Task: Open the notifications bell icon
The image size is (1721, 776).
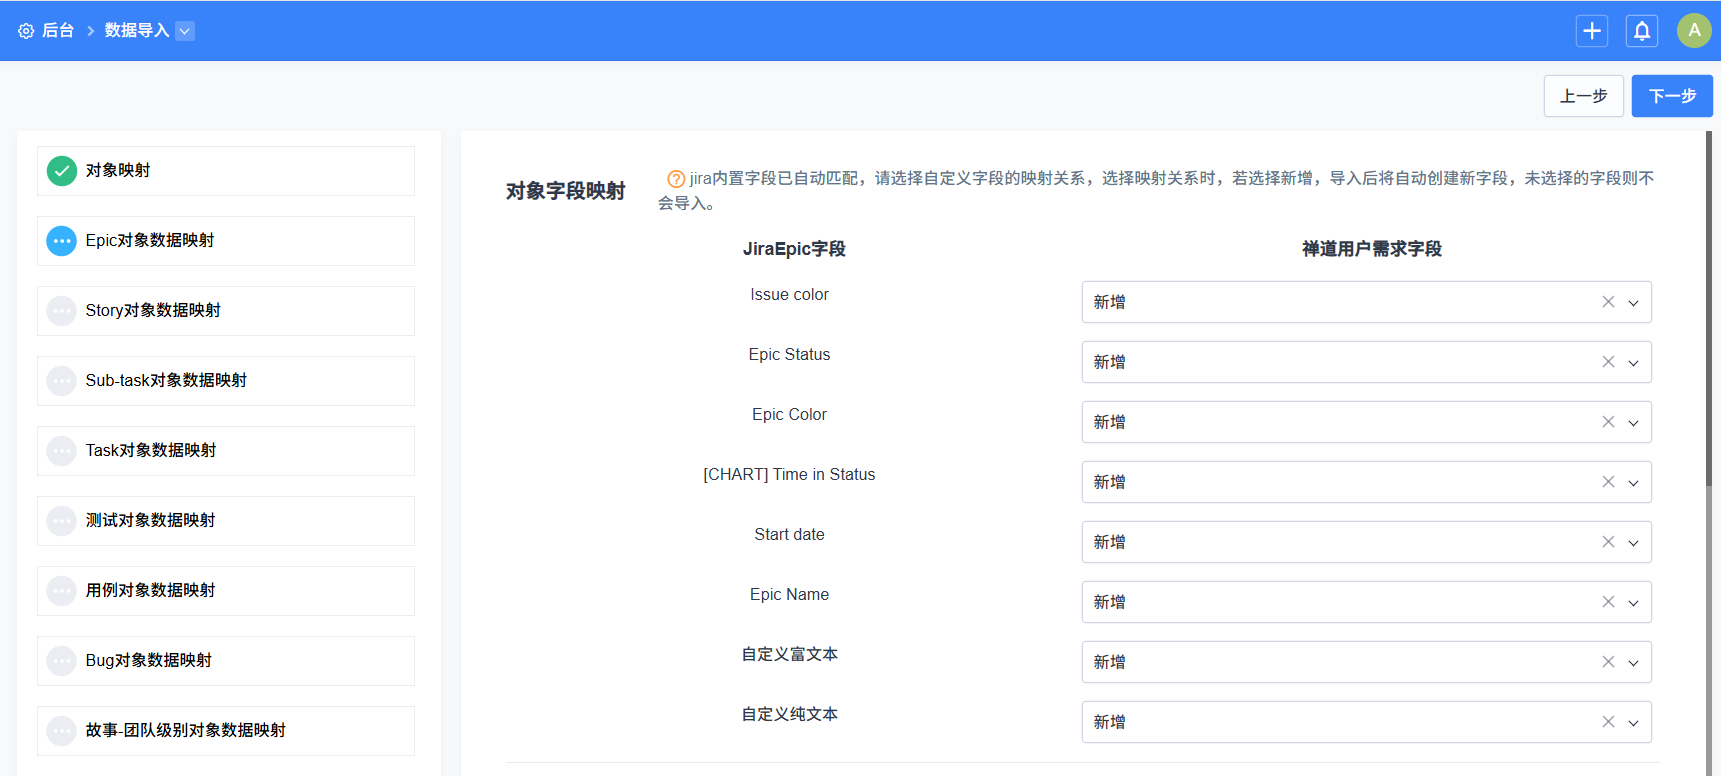Action: 1642,31
